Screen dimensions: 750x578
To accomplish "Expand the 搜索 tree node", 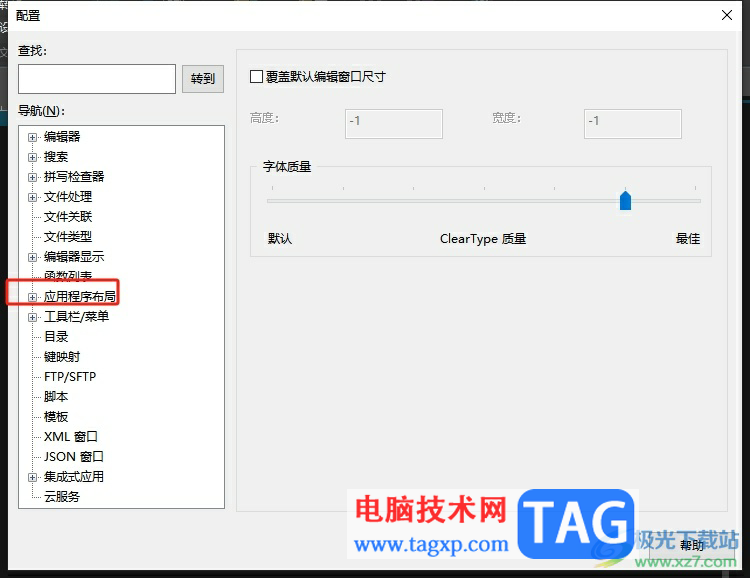I will [x=33, y=157].
